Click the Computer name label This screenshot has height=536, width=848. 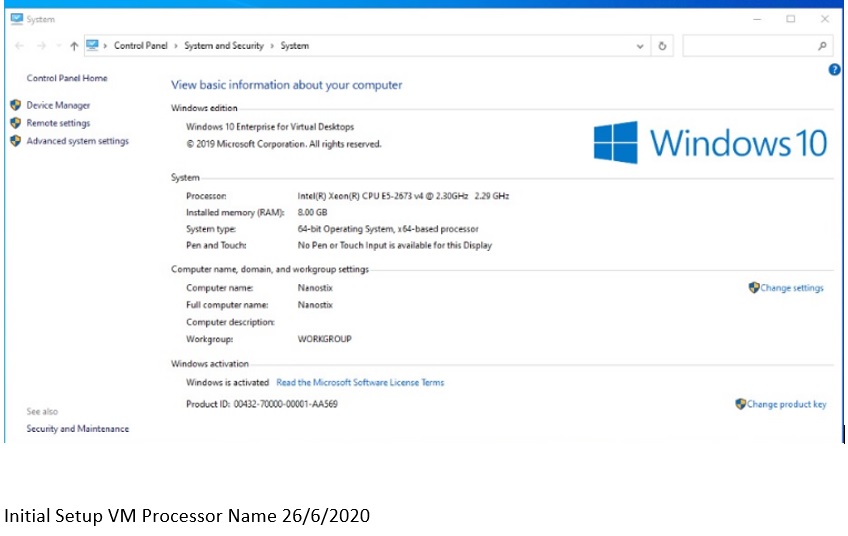point(220,288)
